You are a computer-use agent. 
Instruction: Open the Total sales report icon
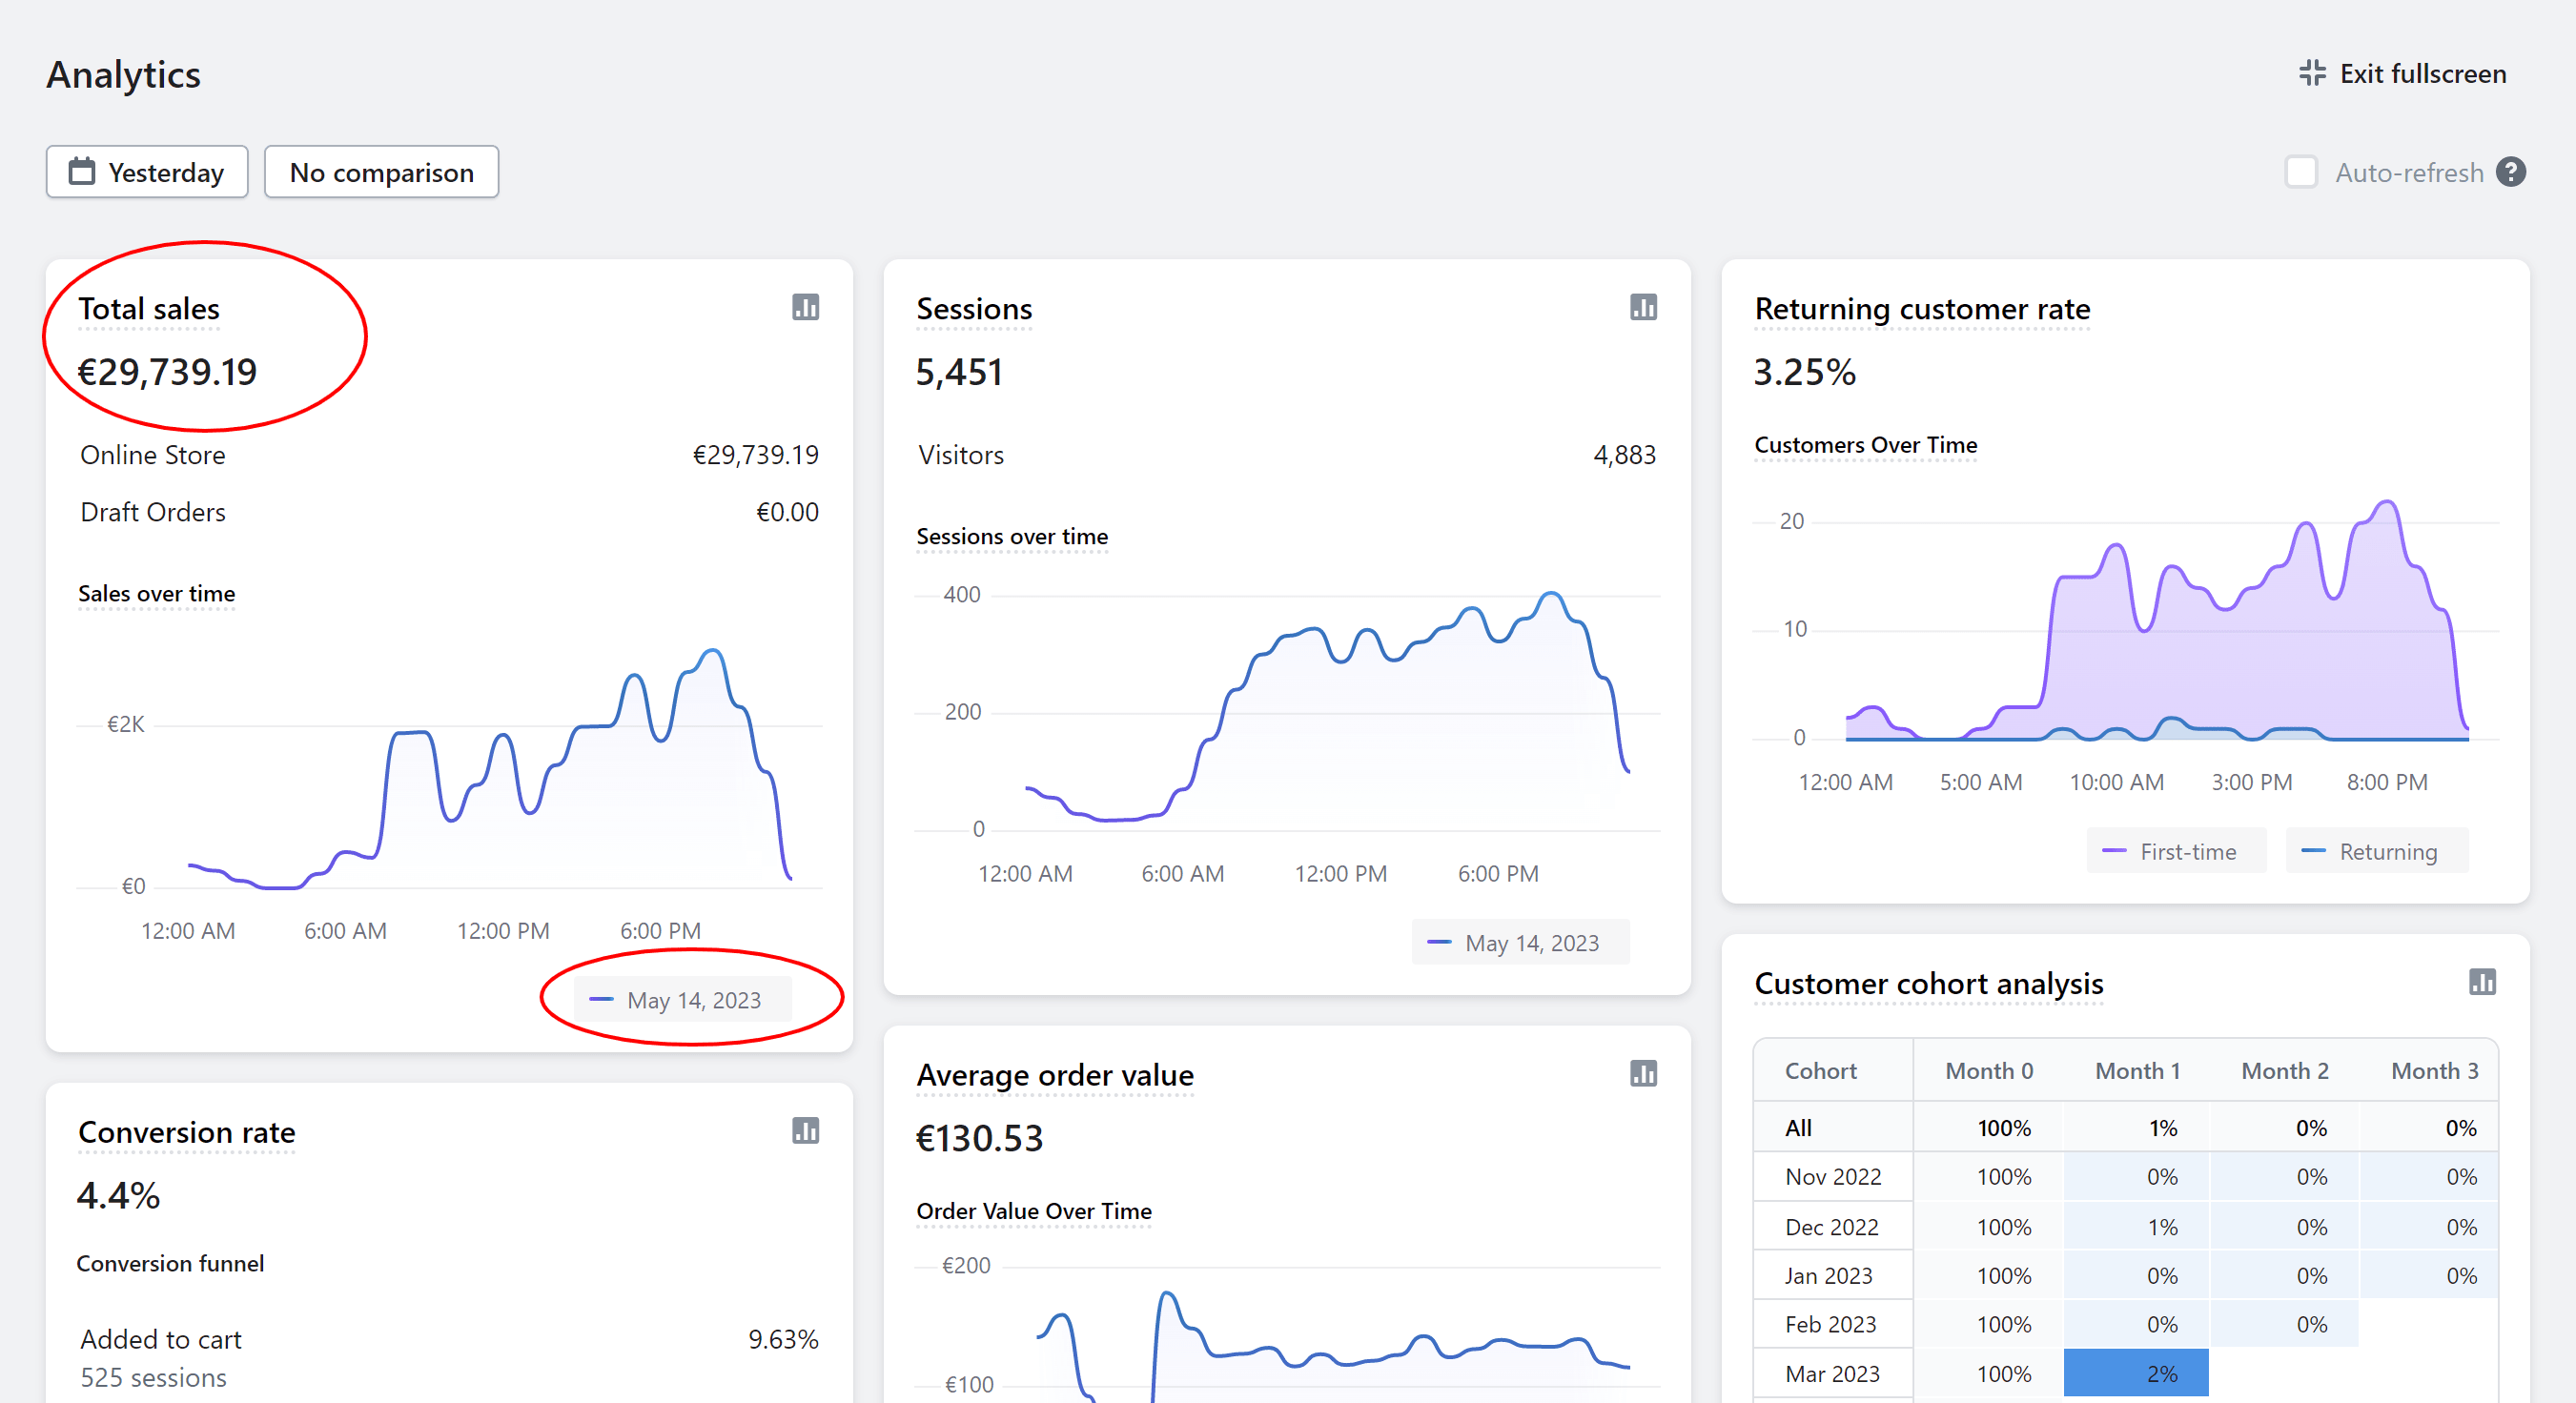click(805, 307)
